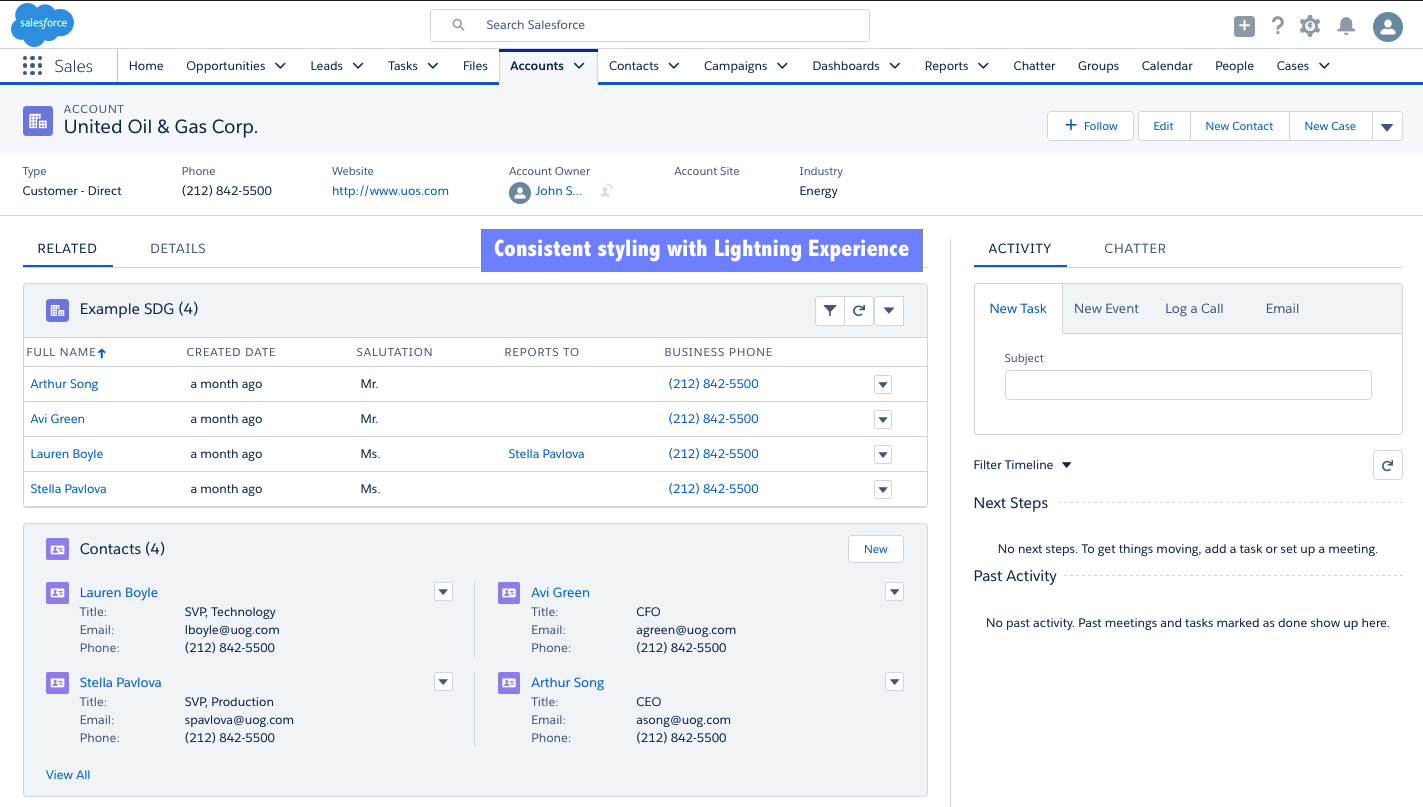Image resolution: width=1423 pixels, height=807 pixels.
Task: Open the Opportunities nav dropdown arrow
Action: coord(281,66)
